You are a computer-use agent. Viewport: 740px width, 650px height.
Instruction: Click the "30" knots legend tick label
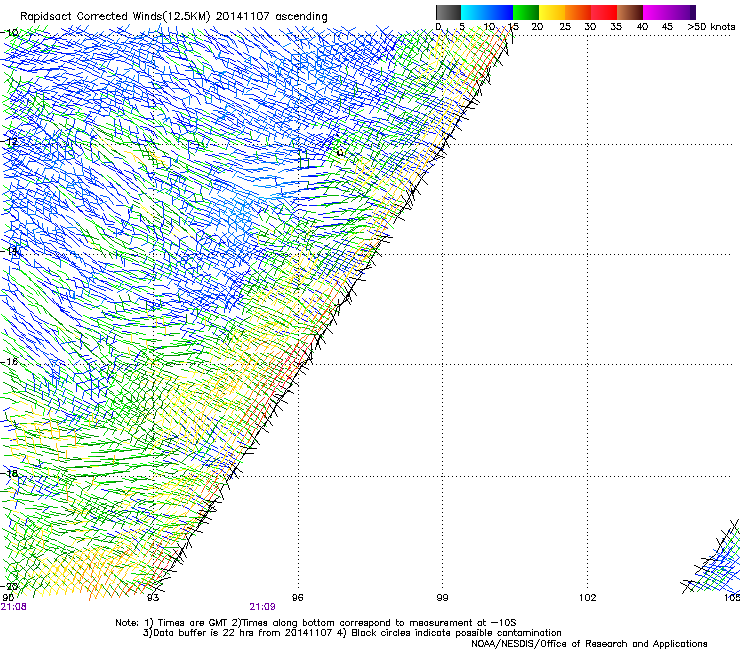pos(590,27)
